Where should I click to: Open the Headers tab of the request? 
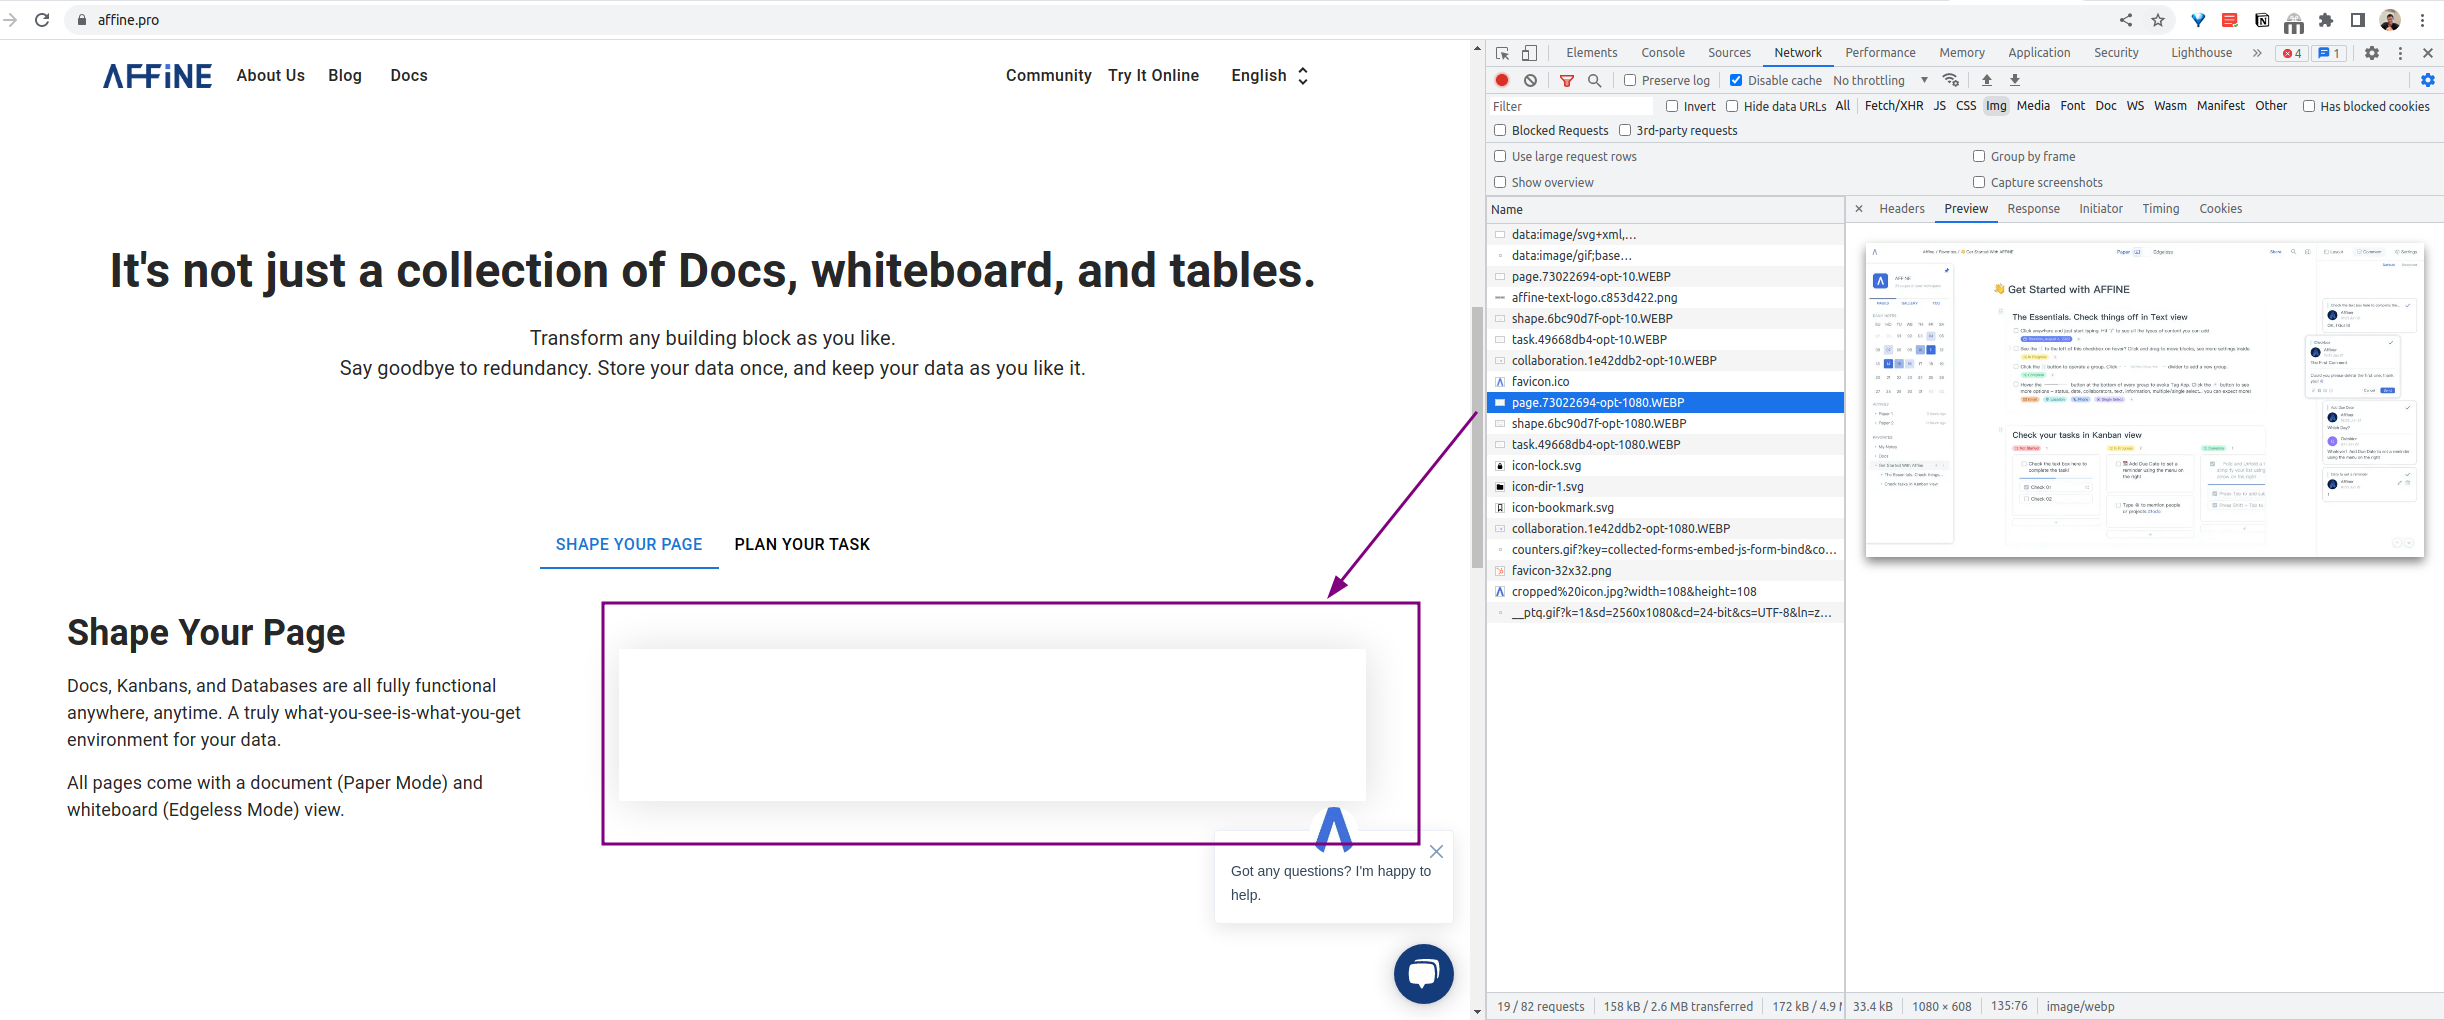1901,208
